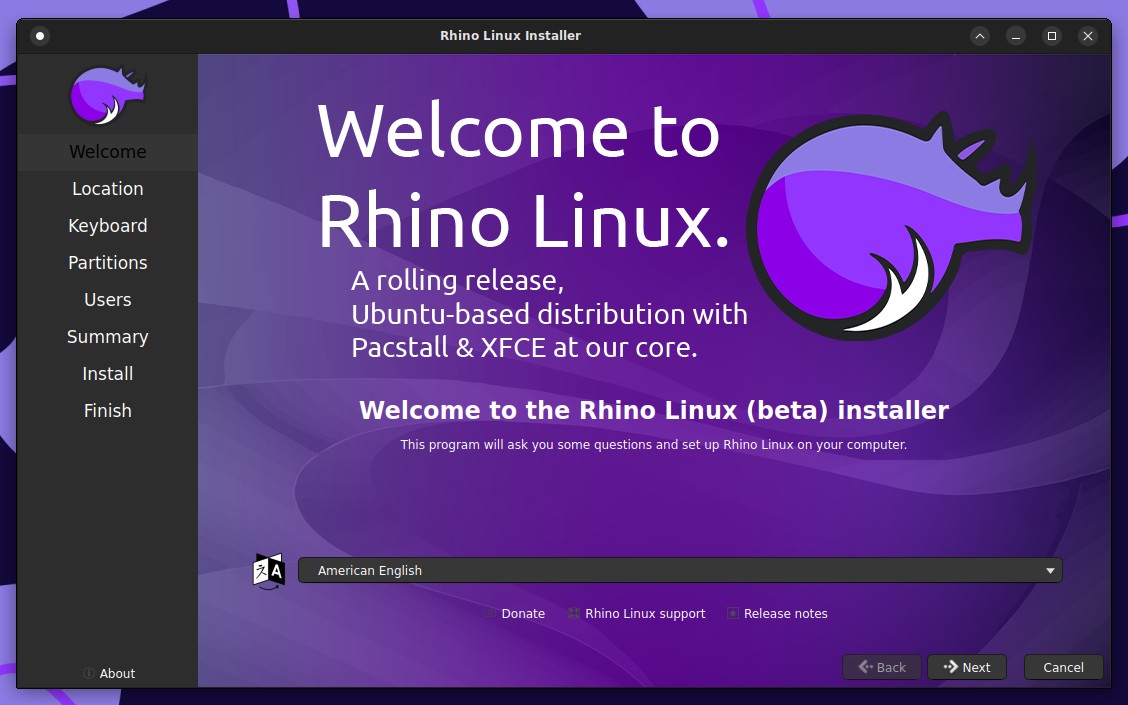Viewport: 1128px width, 705px height.
Task: Click the "Rhino Linux Installer" window title
Action: pos(510,36)
